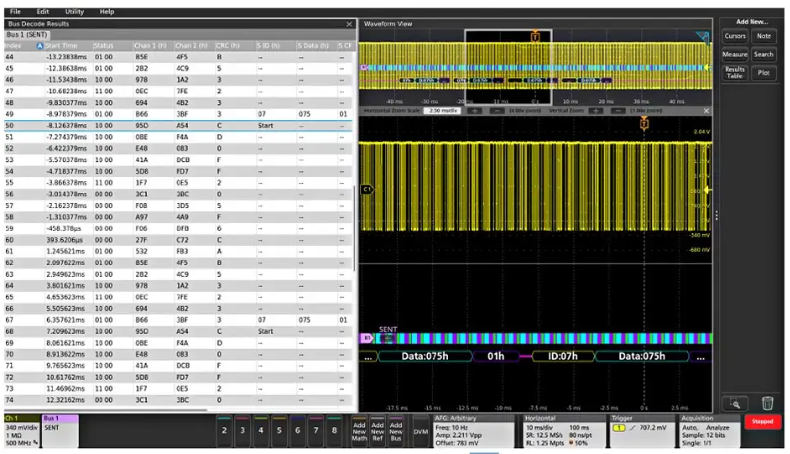Screen dimensions: 790x454
Task: Turn on channel 3
Action: [x=242, y=431]
